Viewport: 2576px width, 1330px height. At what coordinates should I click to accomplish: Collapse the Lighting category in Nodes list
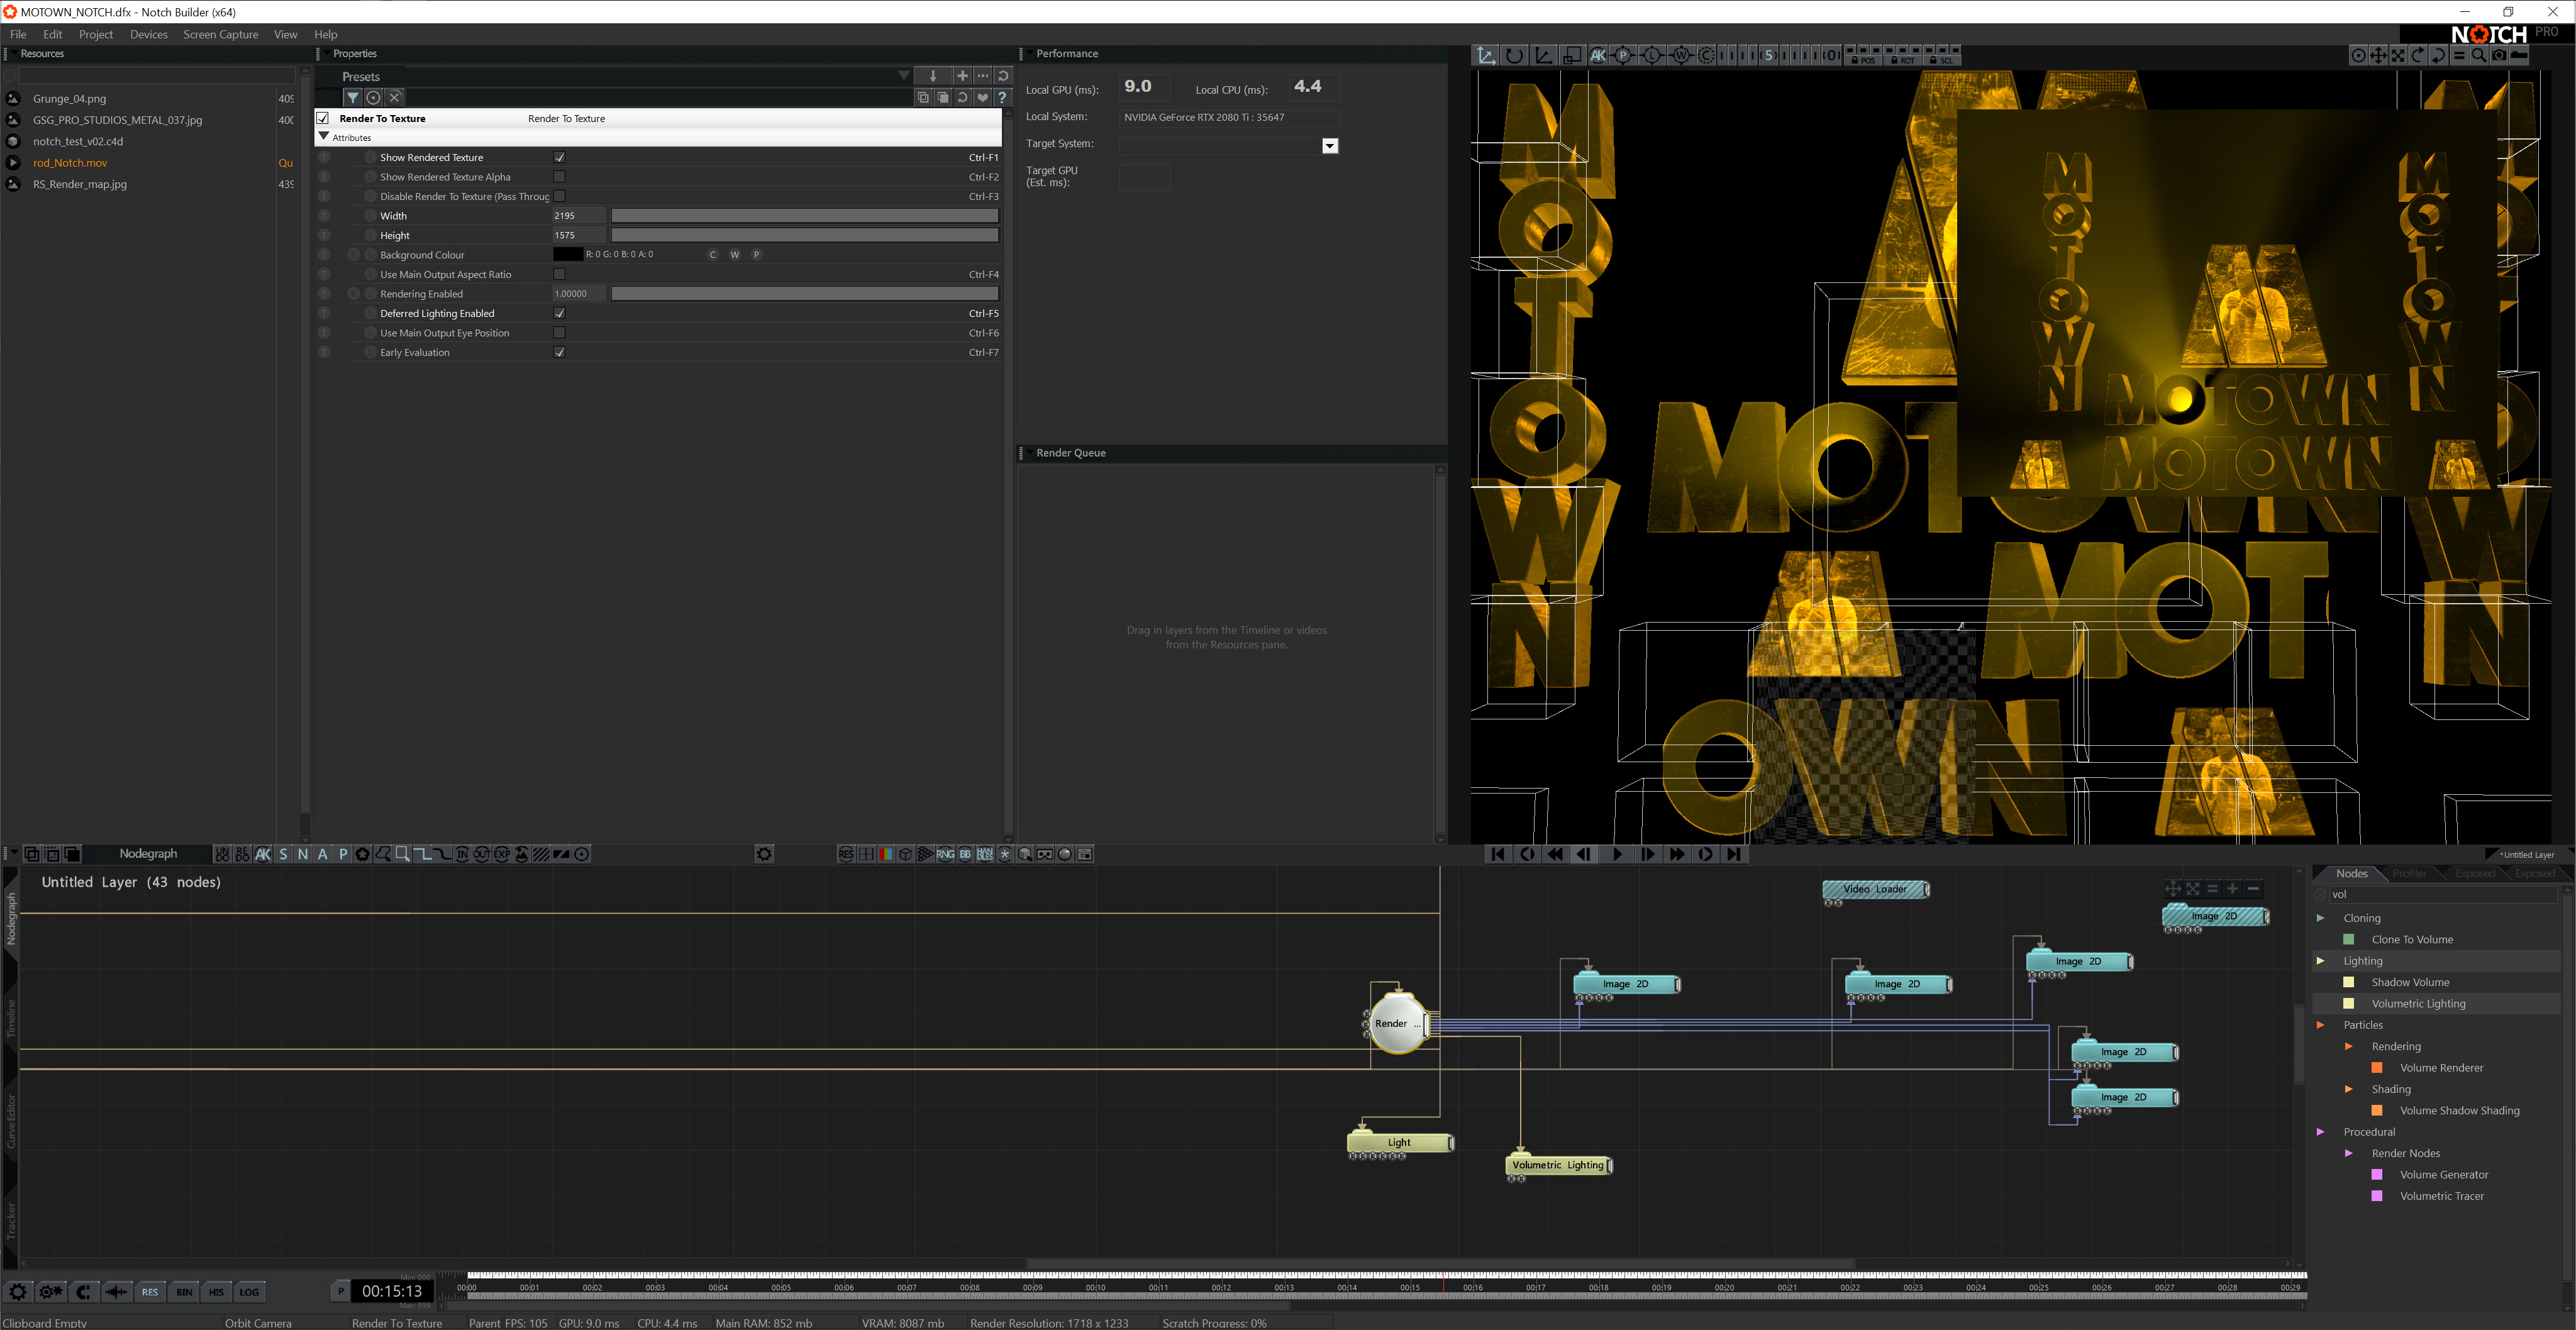[2321, 961]
